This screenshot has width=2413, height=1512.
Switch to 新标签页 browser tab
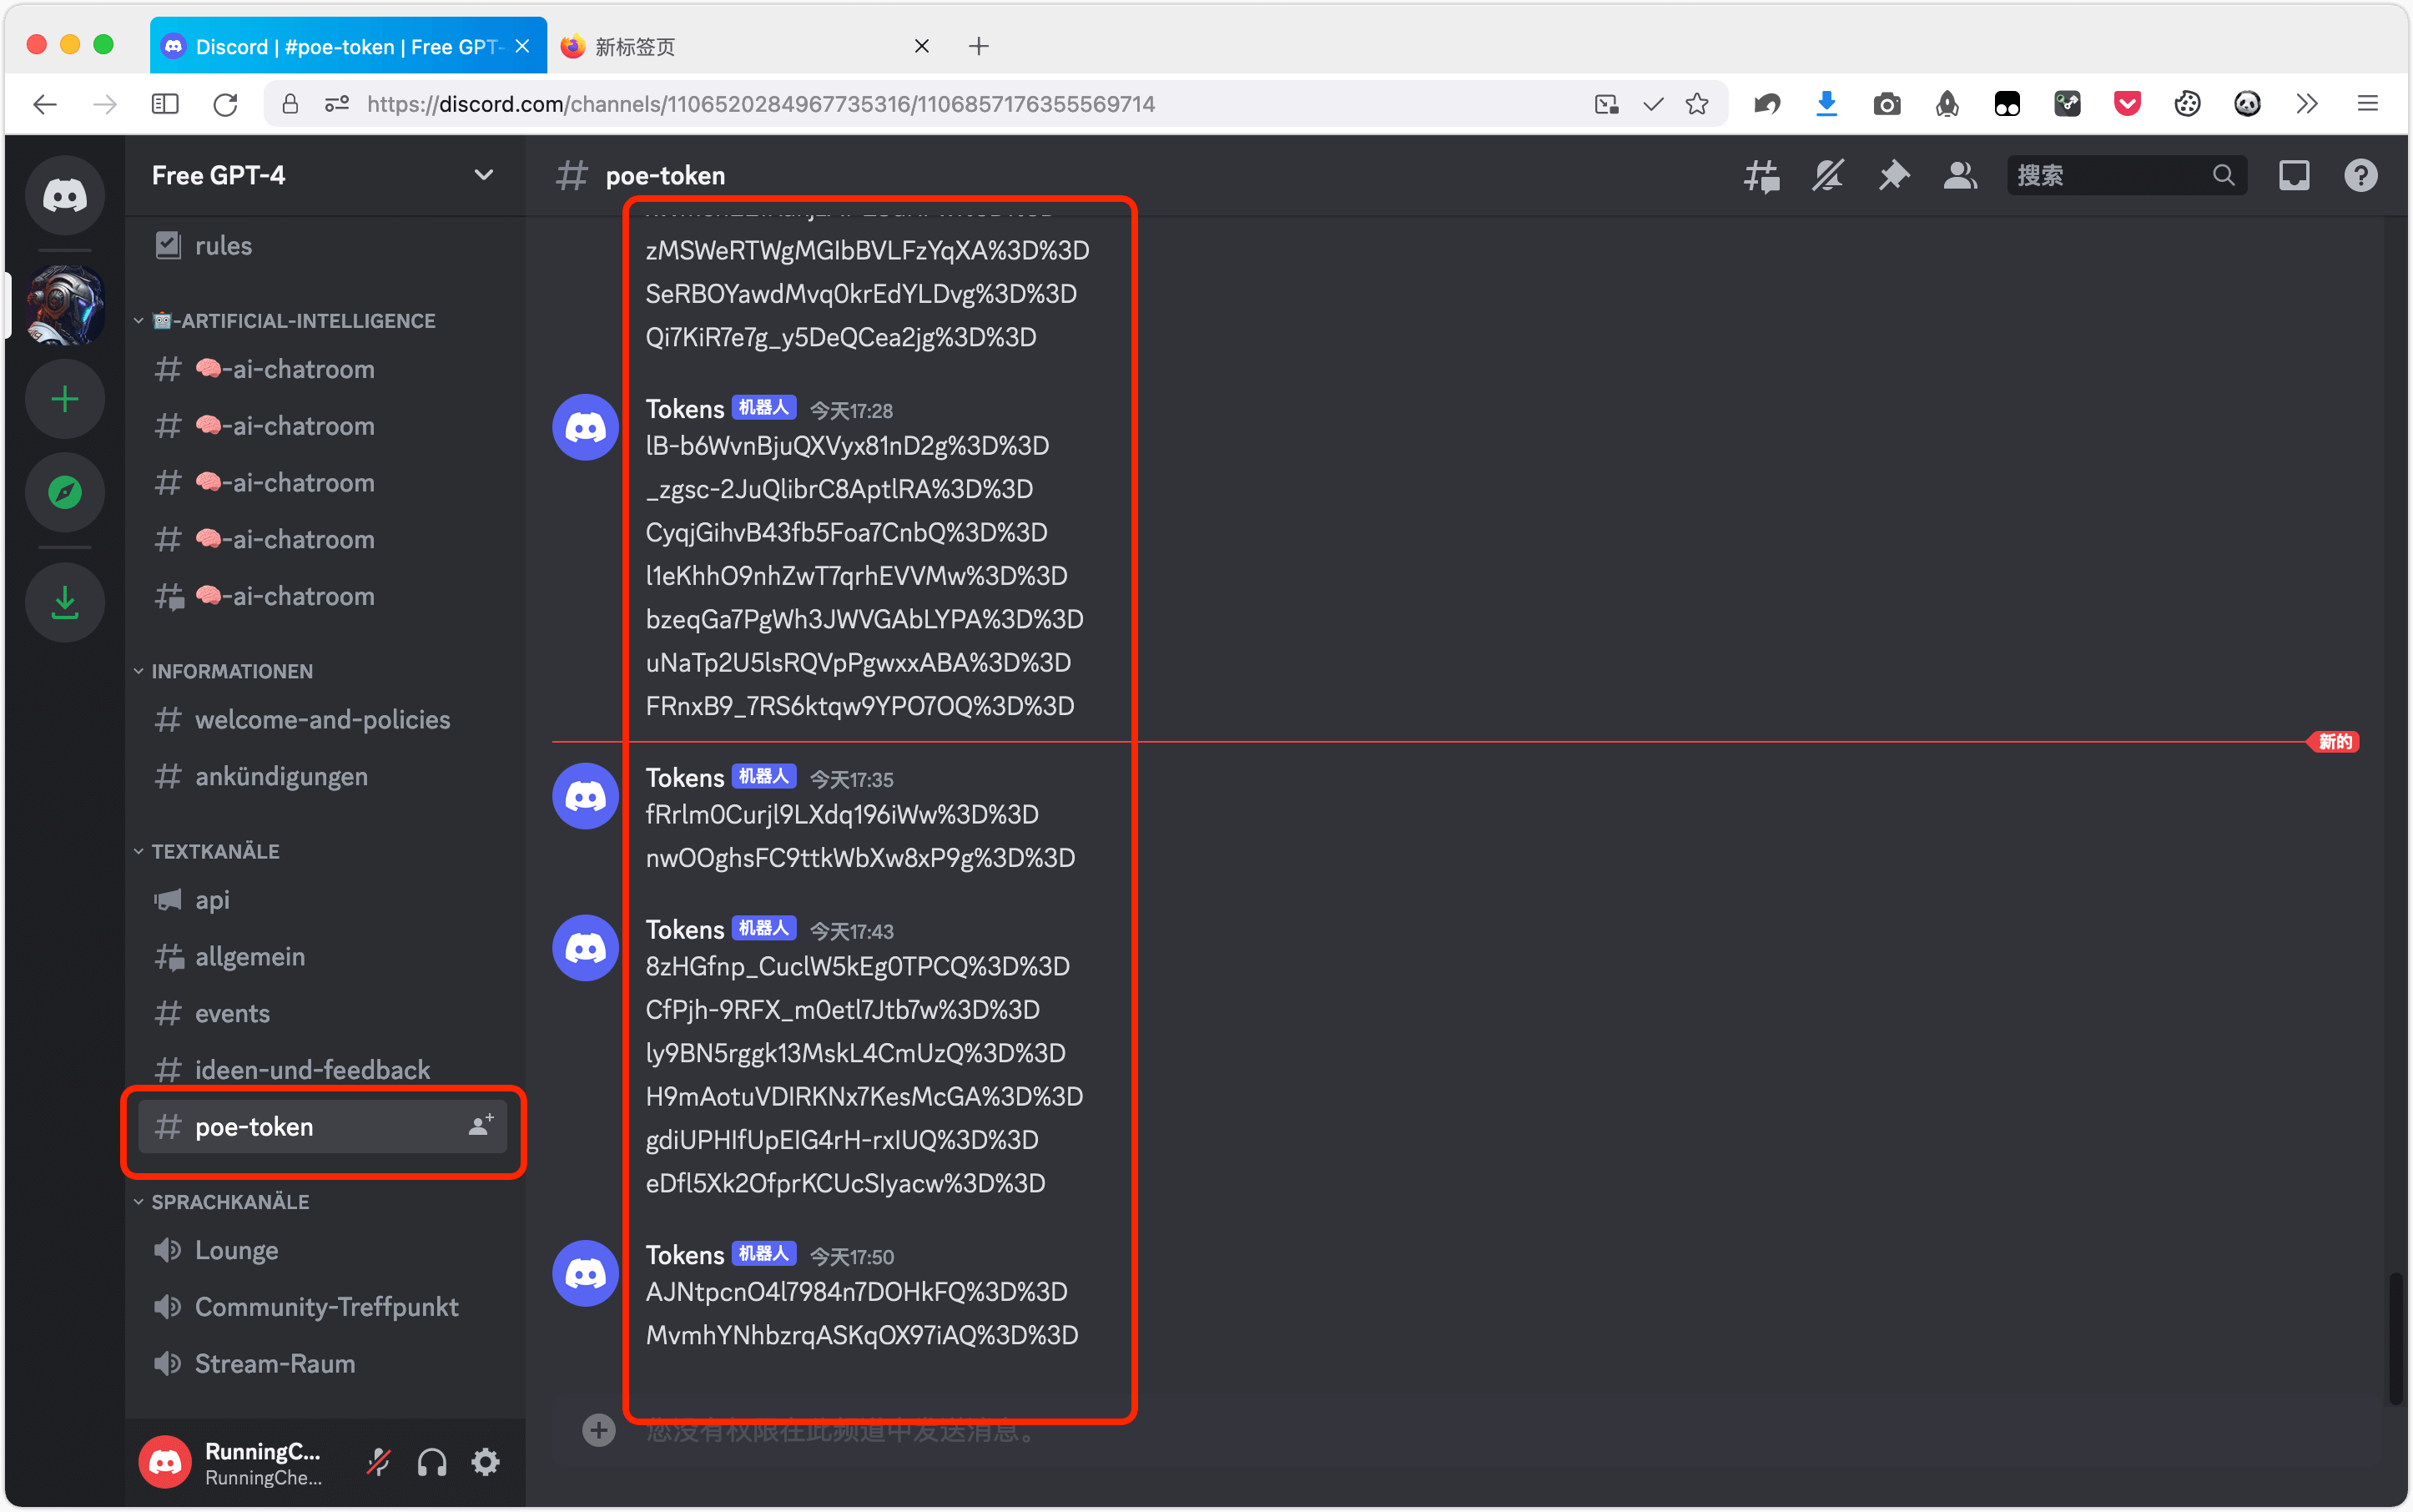click(745, 46)
